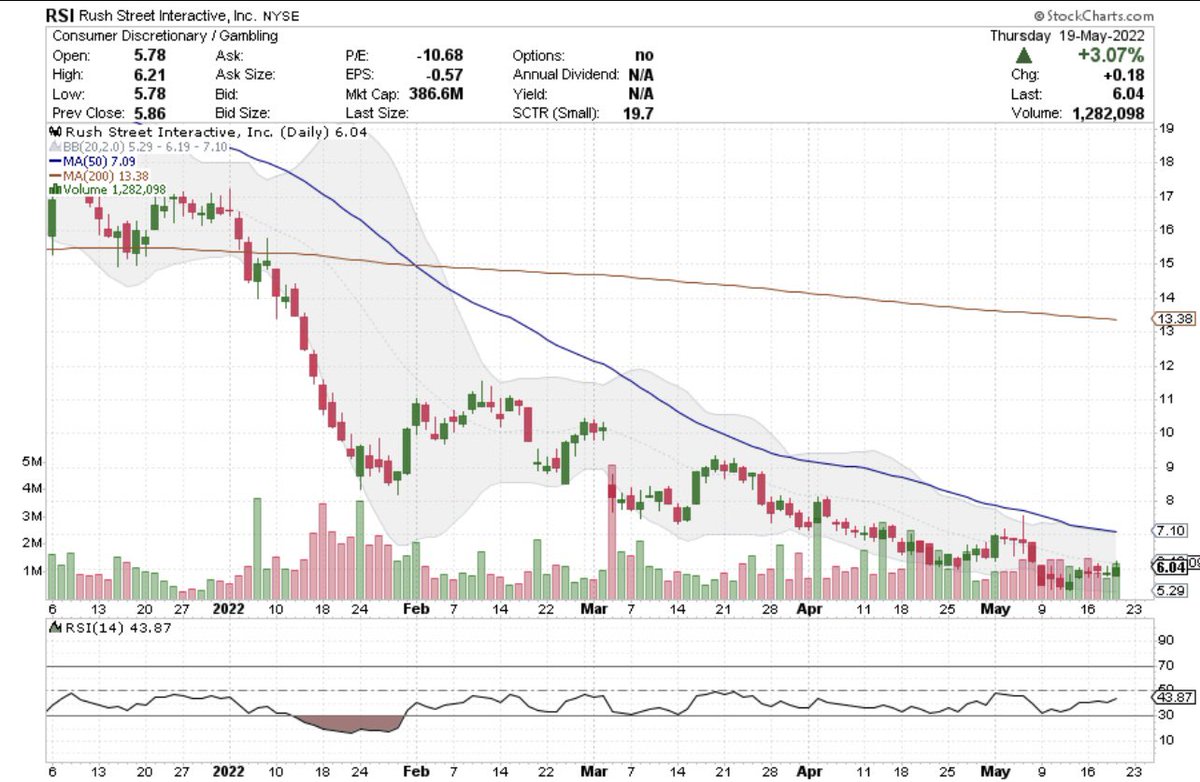1200x782 pixels.
Task: Click the RSI ticker symbol in the header
Action: click(x=58, y=16)
